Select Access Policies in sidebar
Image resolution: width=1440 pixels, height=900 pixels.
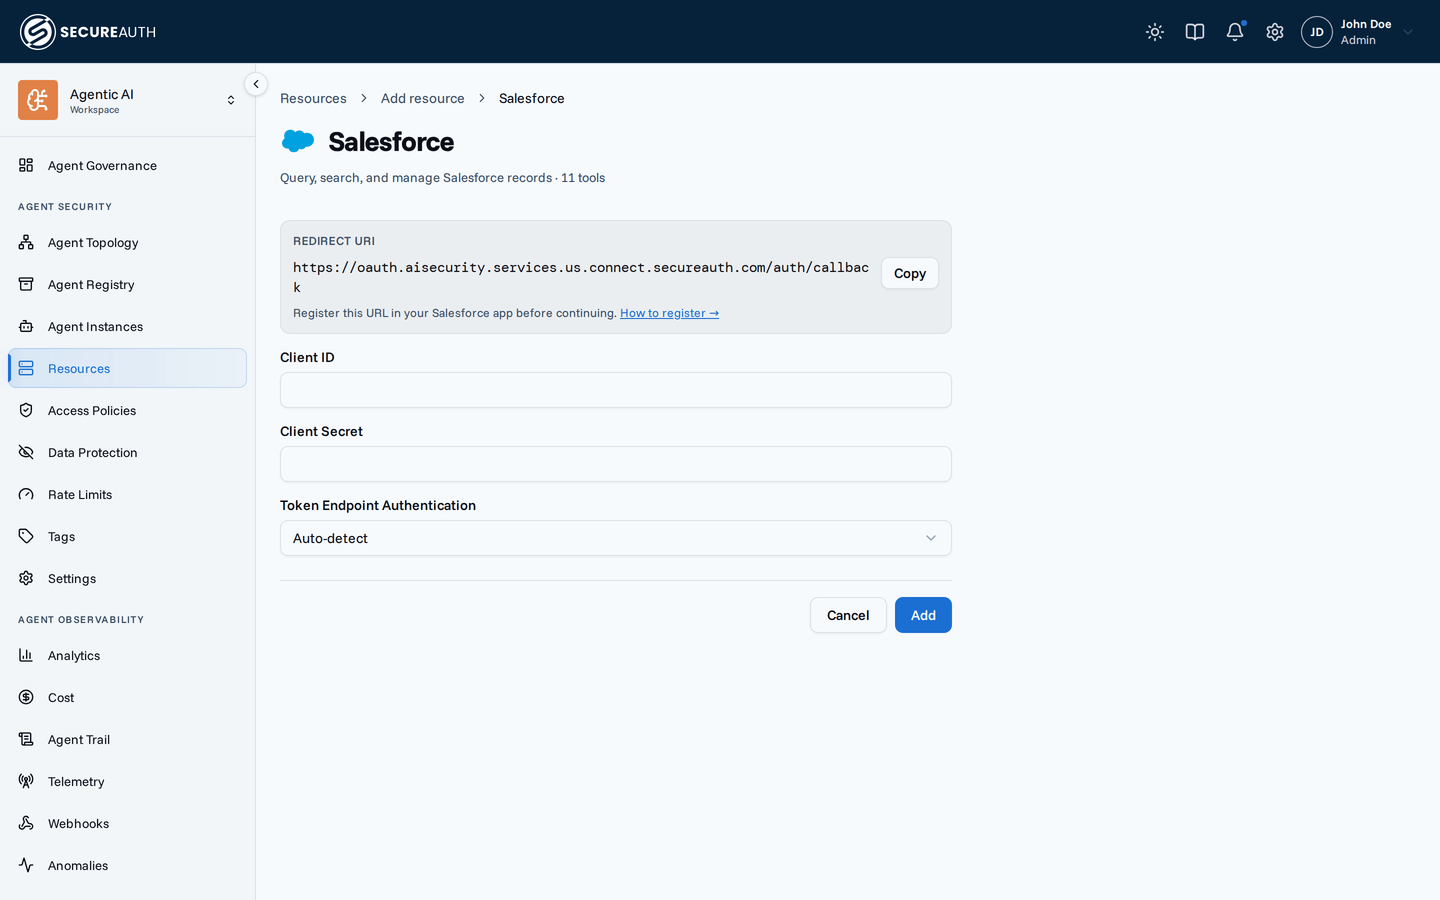point(127,410)
